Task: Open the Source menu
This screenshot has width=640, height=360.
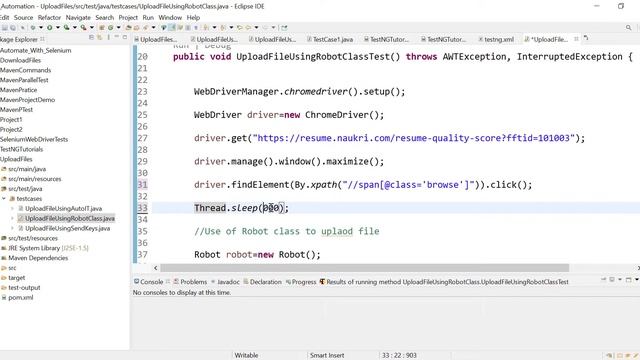Action: (23, 18)
